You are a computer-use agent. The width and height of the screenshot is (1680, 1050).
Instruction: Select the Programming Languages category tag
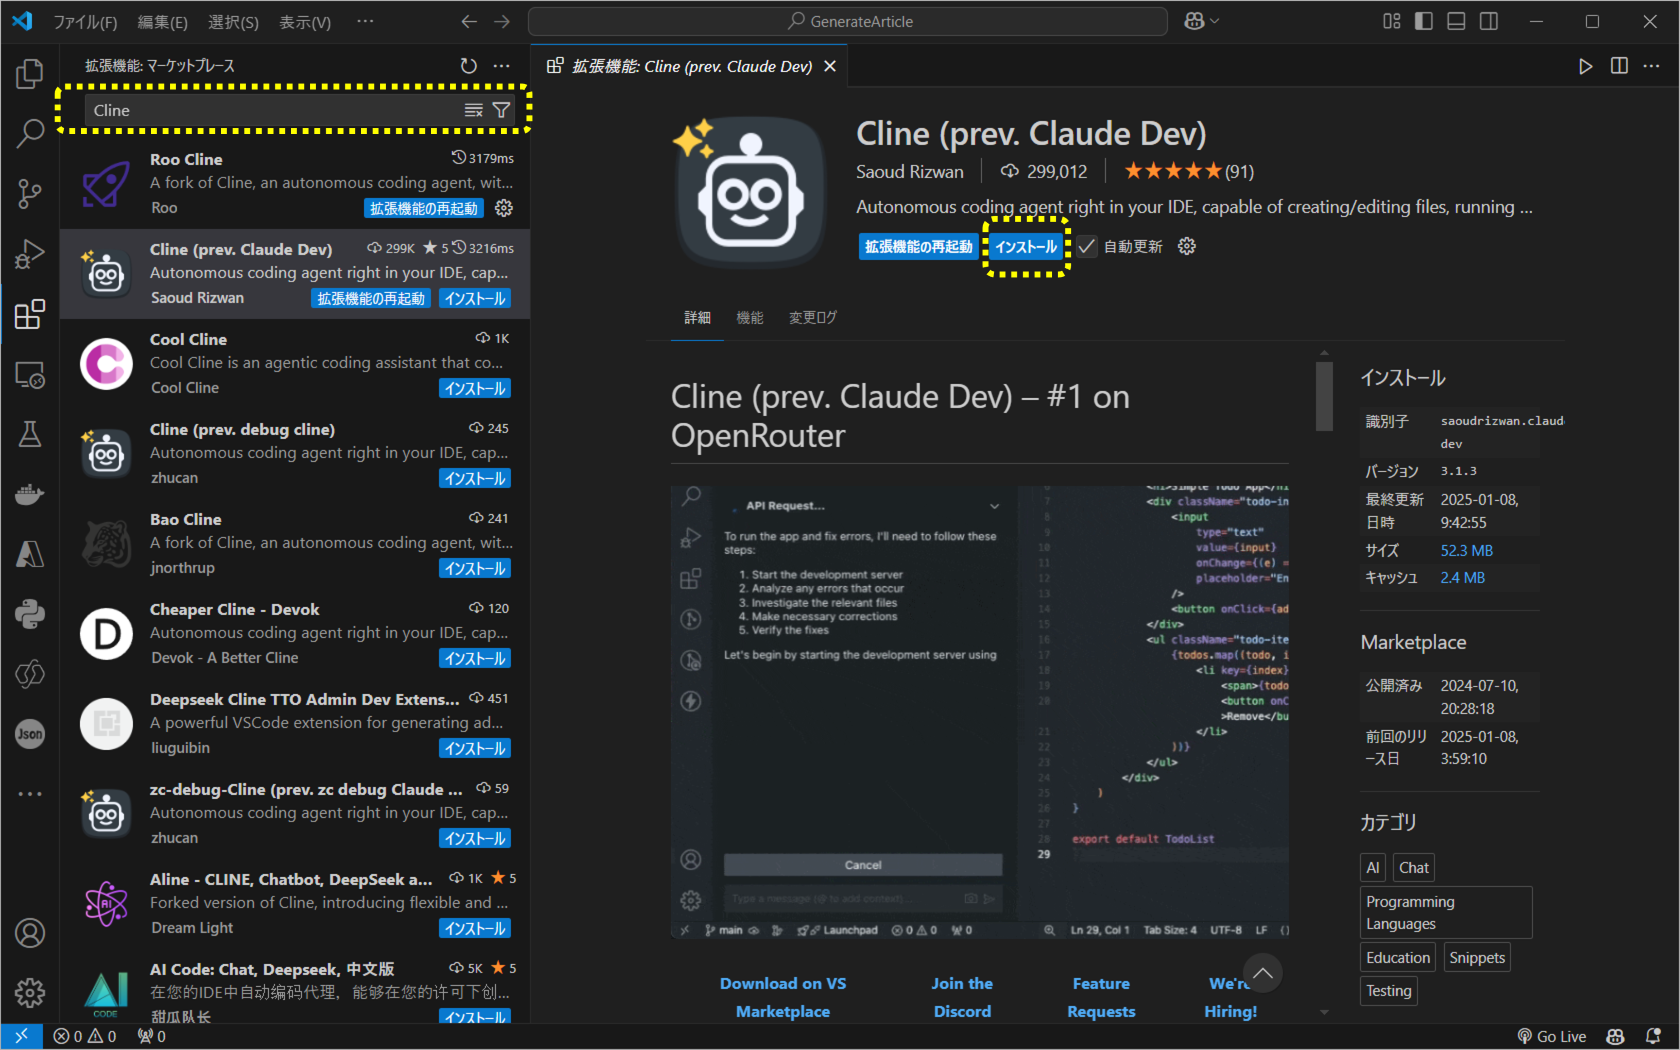point(1446,912)
